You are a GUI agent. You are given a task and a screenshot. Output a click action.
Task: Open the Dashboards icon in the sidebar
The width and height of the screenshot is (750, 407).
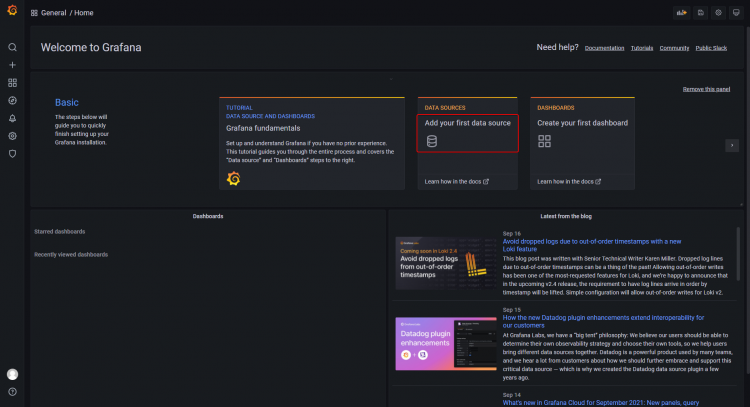point(12,83)
